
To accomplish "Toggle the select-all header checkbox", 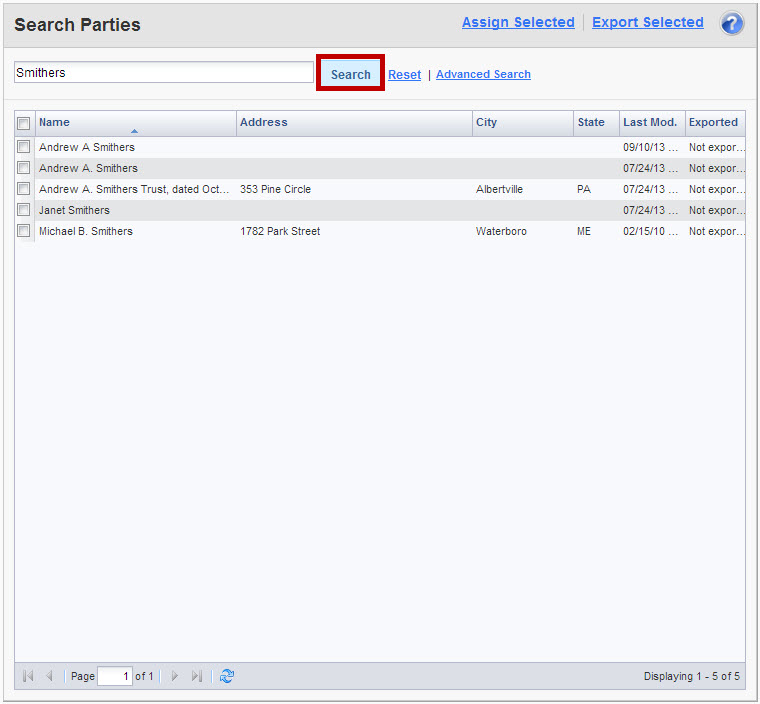I will 23,123.
